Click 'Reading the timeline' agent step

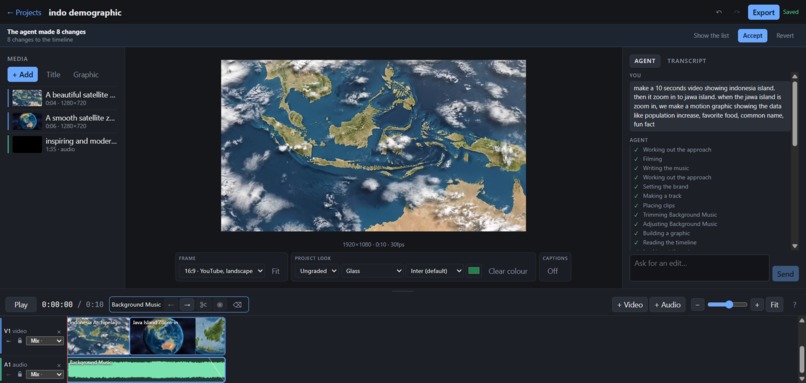pos(669,243)
